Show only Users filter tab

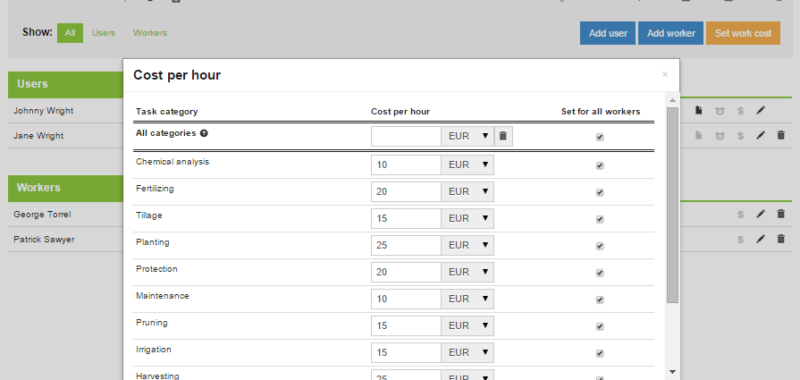(104, 33)
